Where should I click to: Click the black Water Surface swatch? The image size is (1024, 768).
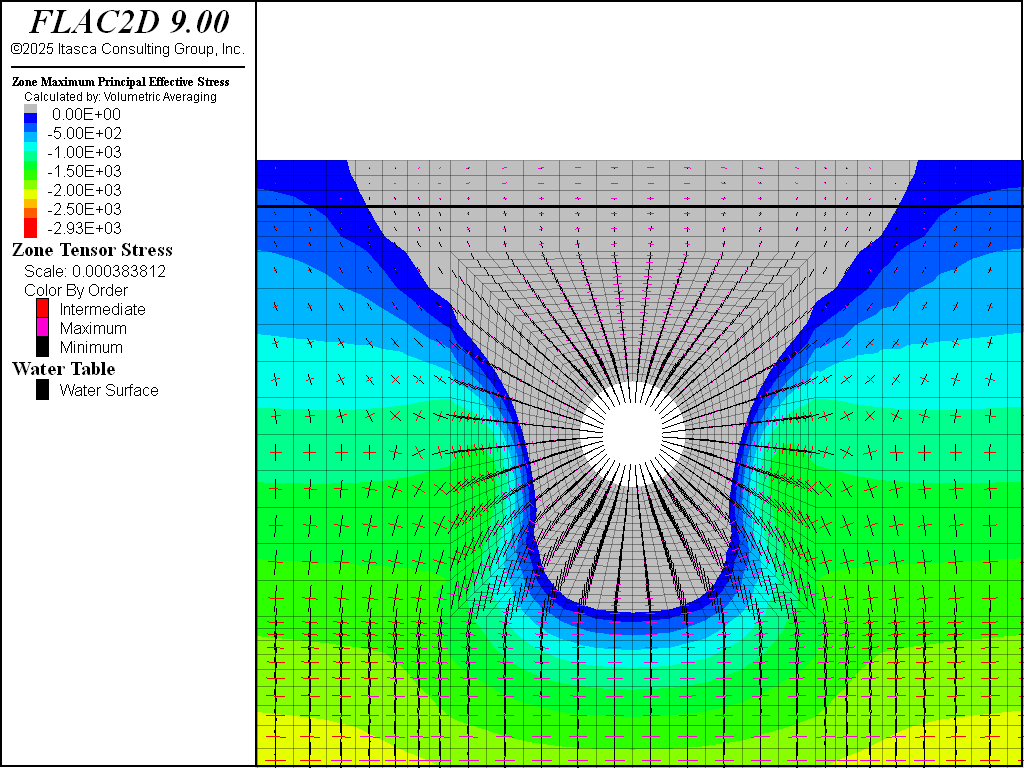[x=42, y=390]
